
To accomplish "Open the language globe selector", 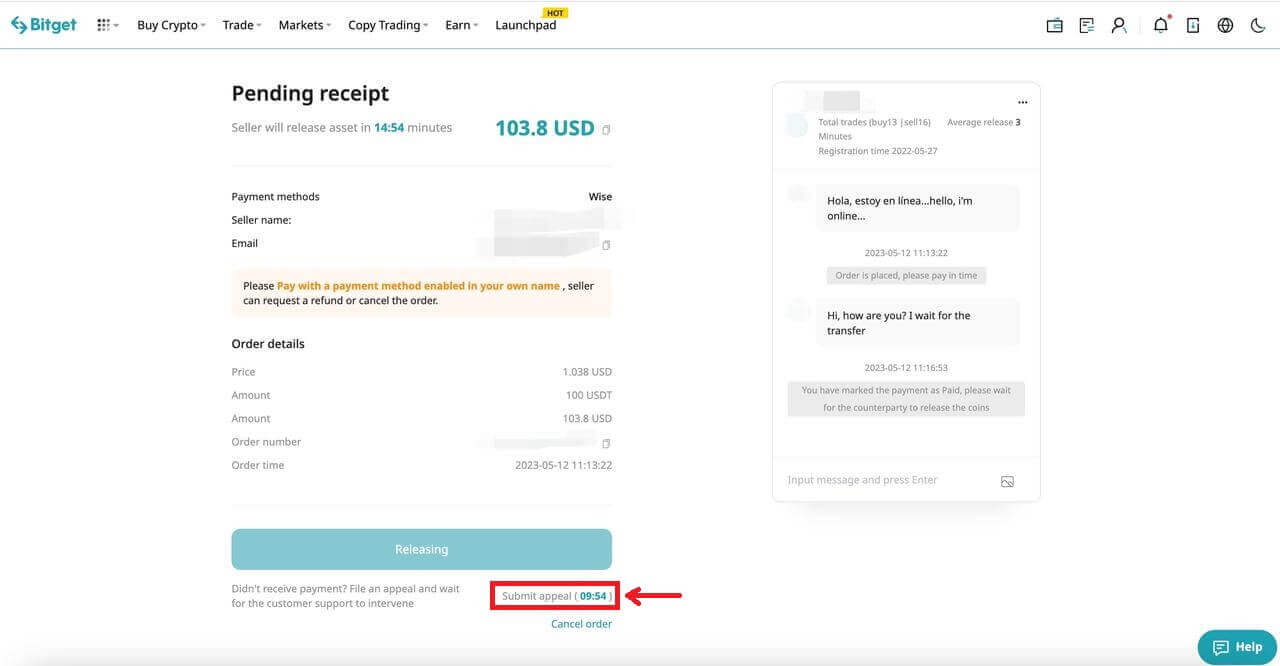I will [1225, 26].
